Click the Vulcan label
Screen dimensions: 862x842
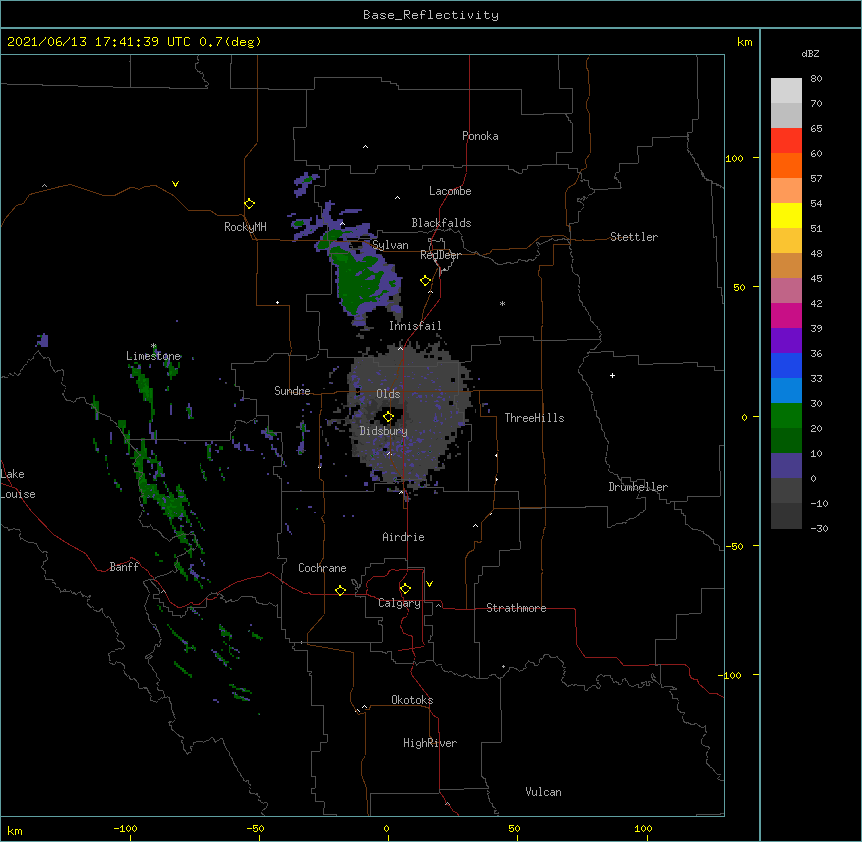tap(543, 792)
